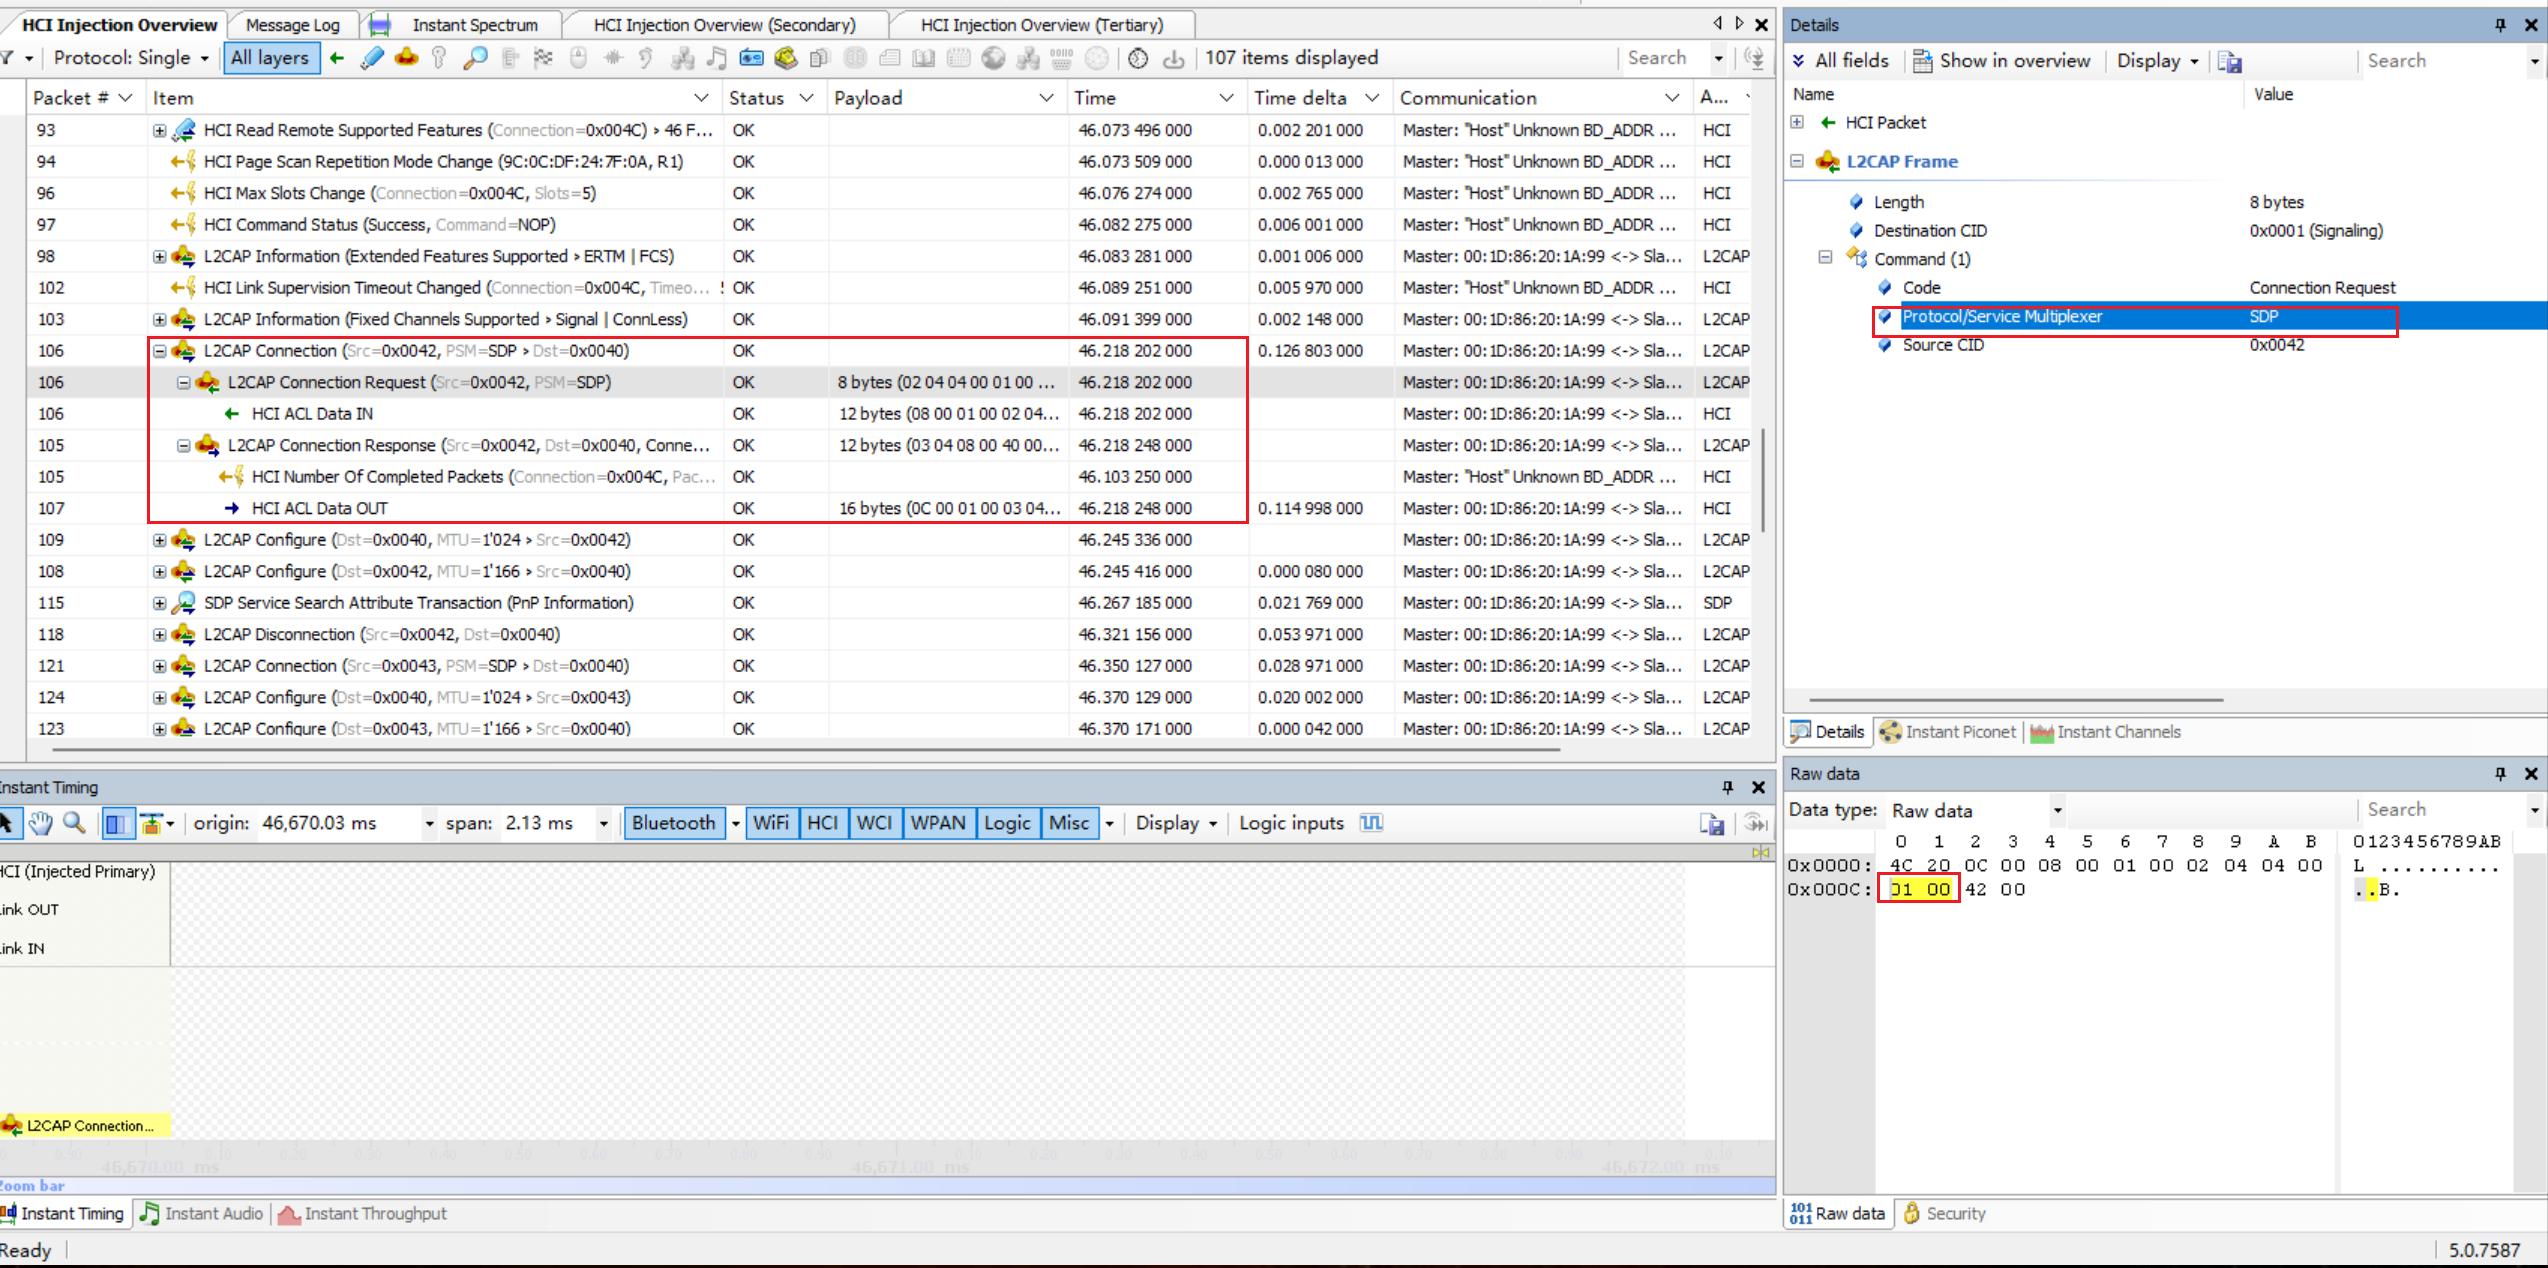This screenshot has width=2548, height=1268.
Task: Open the Instant Piconet tab
Action: coord(1949,732)
